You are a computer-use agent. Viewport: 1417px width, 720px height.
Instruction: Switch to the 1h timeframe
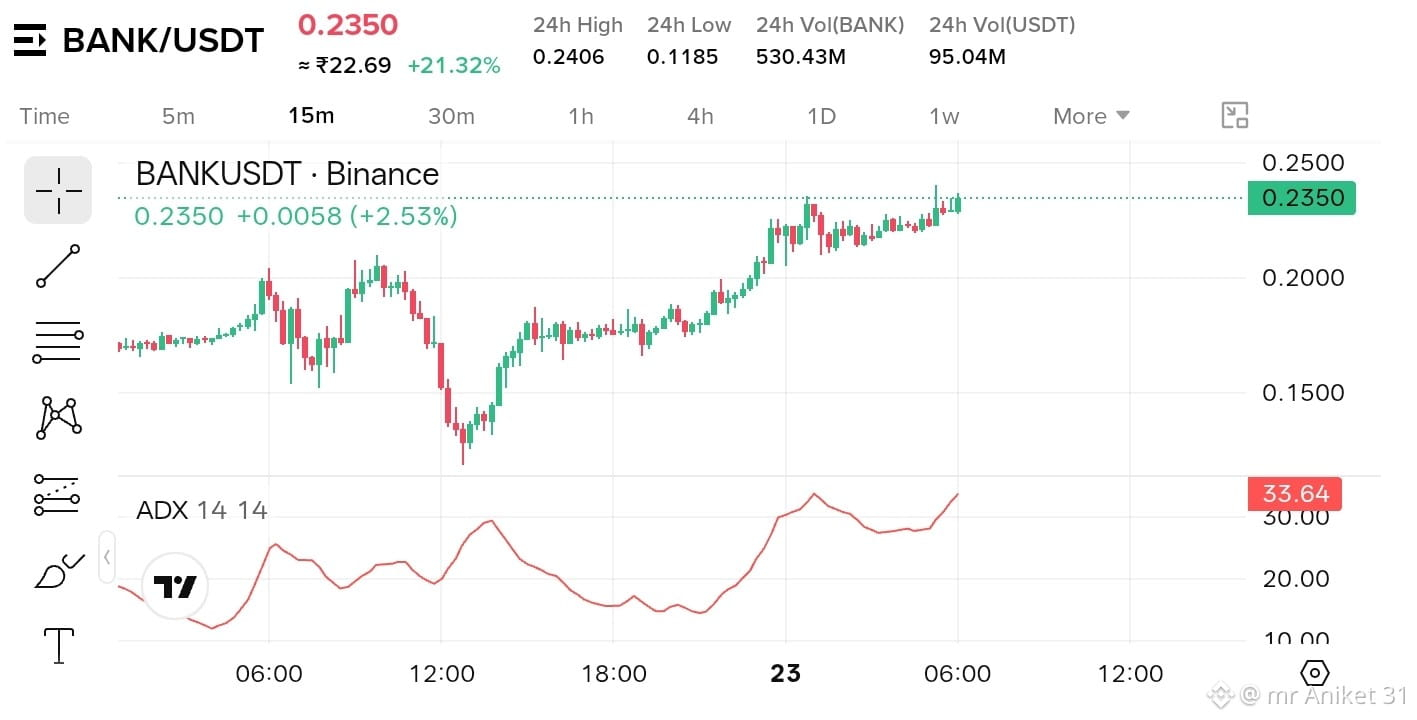(581, 116)
